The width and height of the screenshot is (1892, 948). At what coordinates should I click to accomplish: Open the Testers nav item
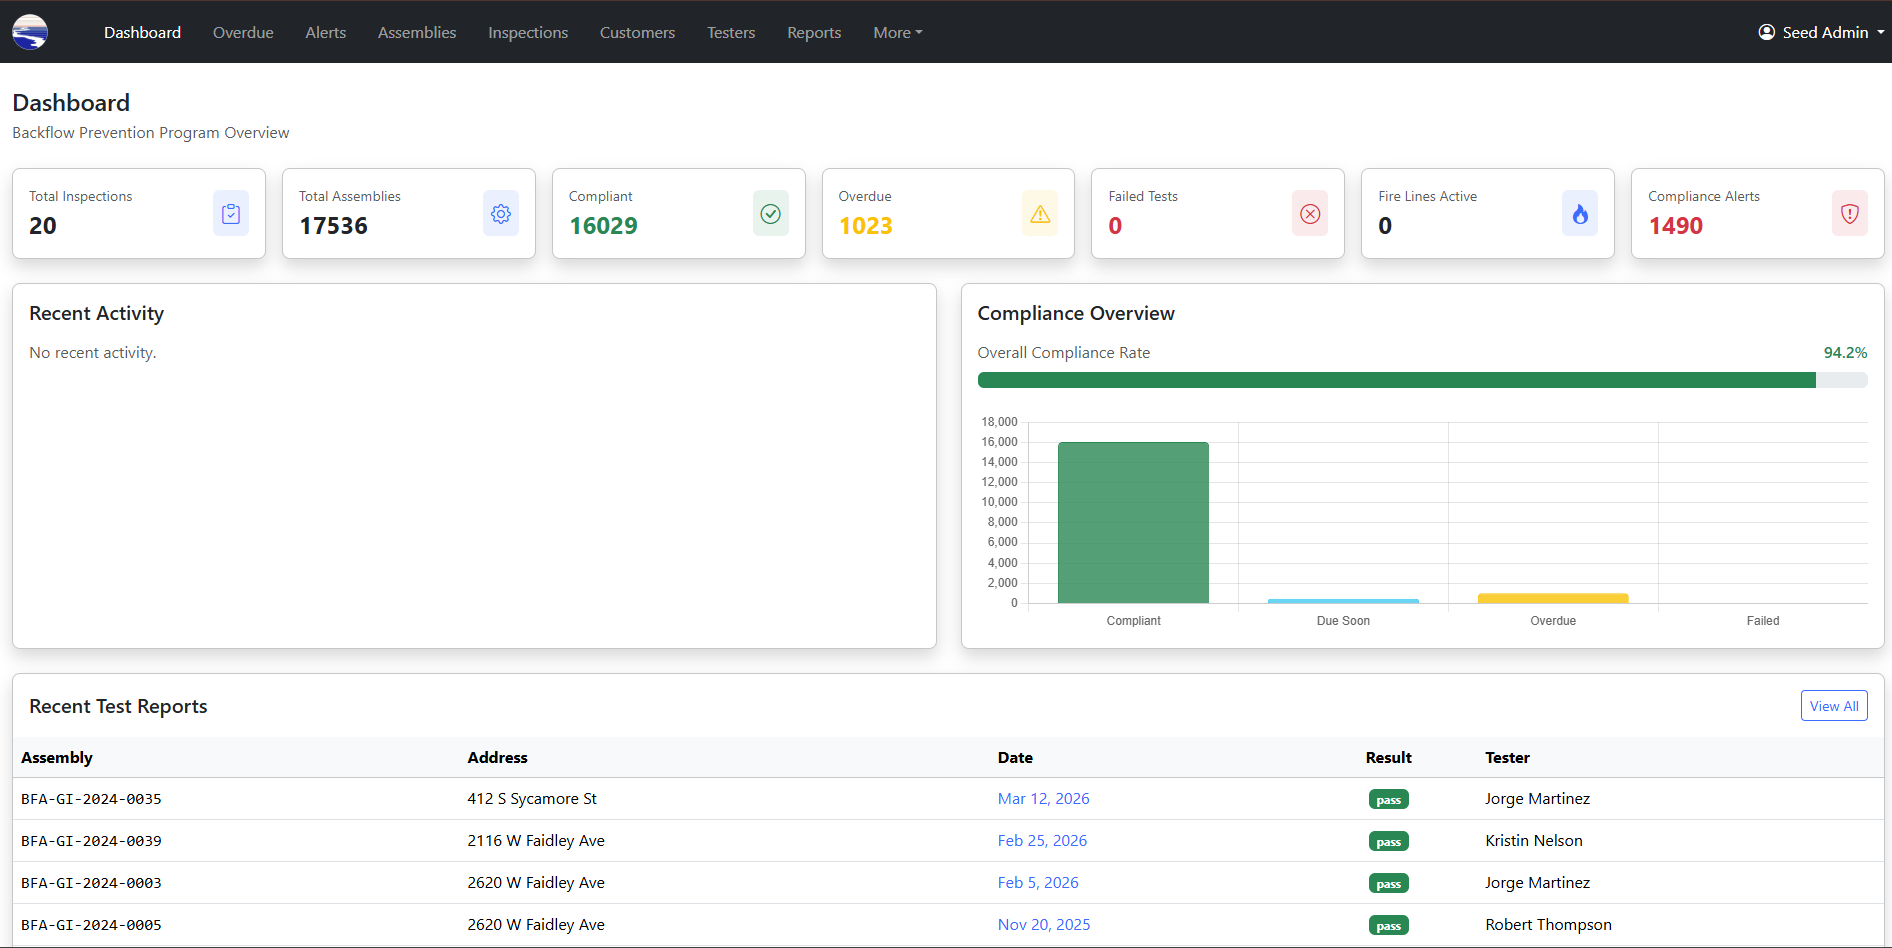point(731,32)
